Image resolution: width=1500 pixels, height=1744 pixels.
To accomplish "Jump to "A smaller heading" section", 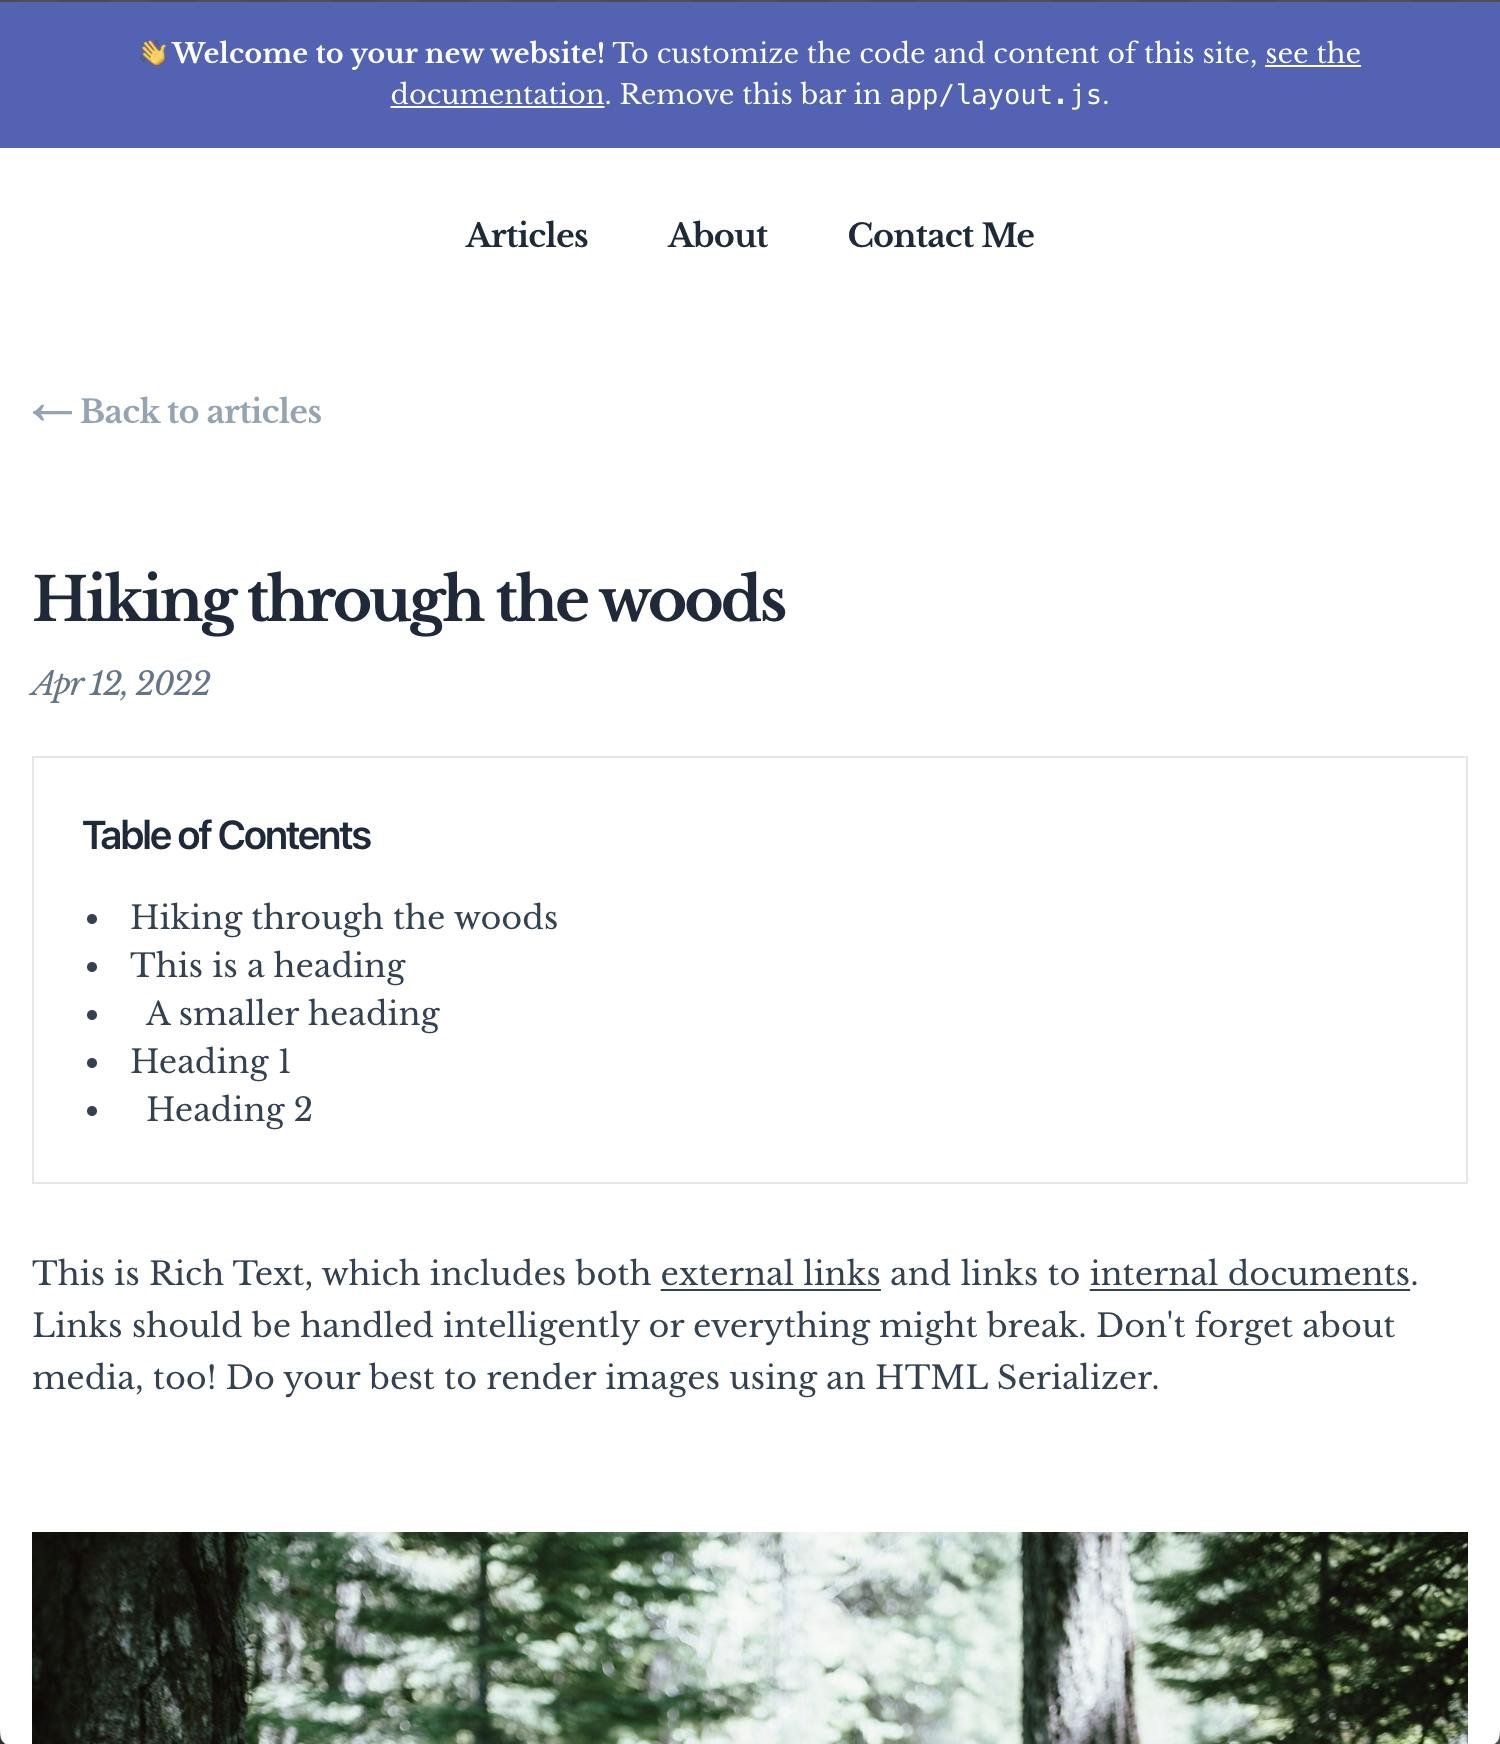I will (292, 1013).
